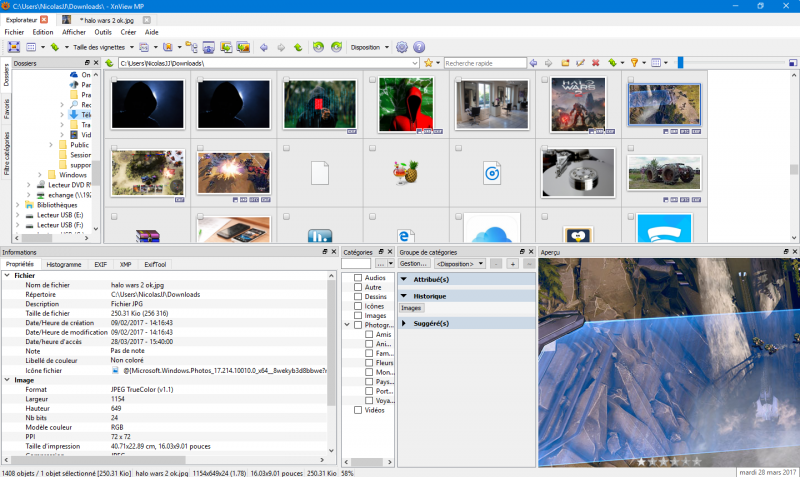Rotate image counter-clockwise
Viewport: 800px width, 477px height.
(x=318, y=47)
